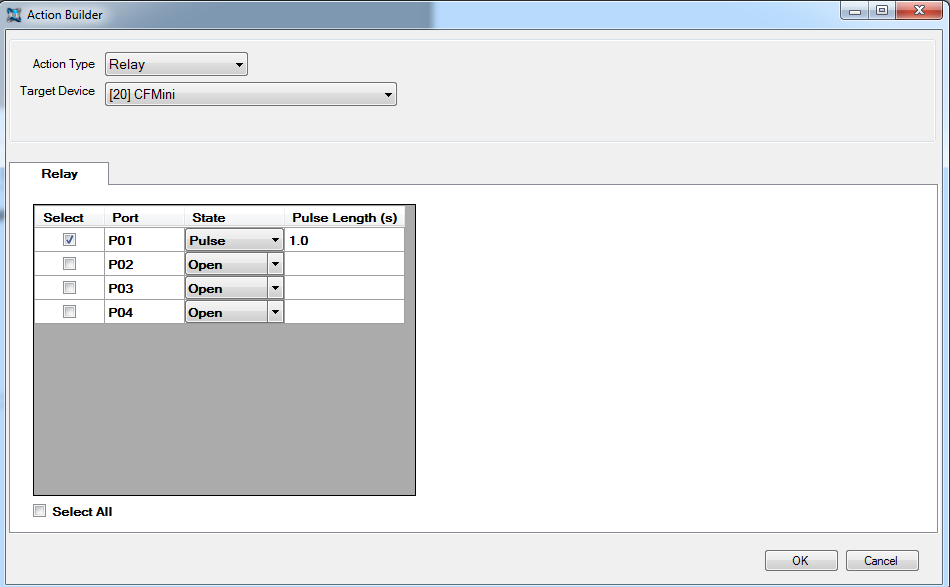The width and height of the screenshot is (950, 587).
Task: Expand the P03 State combo box
Action: click(234, 288)
